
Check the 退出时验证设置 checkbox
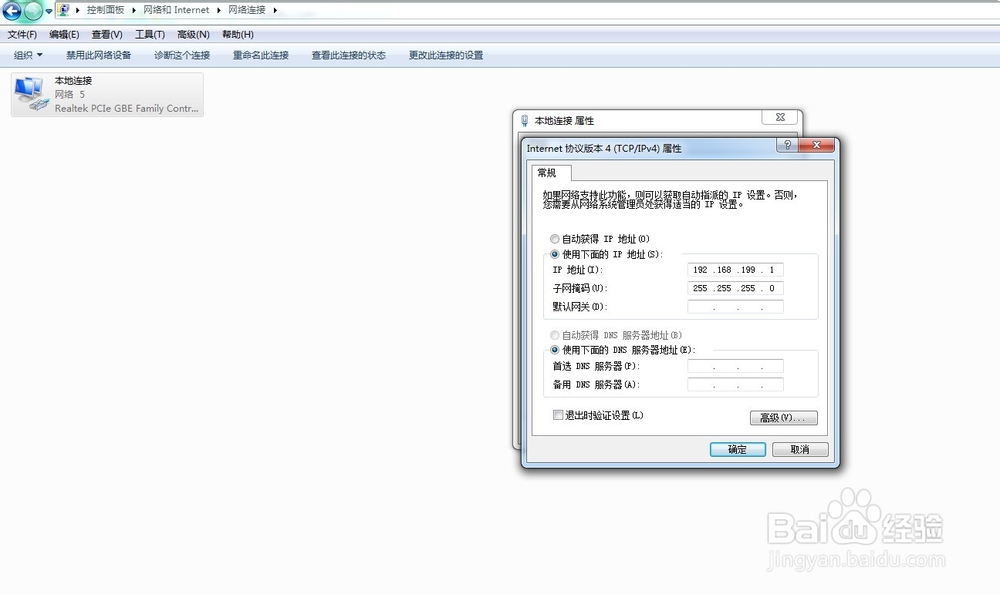[x=558, y=415]
